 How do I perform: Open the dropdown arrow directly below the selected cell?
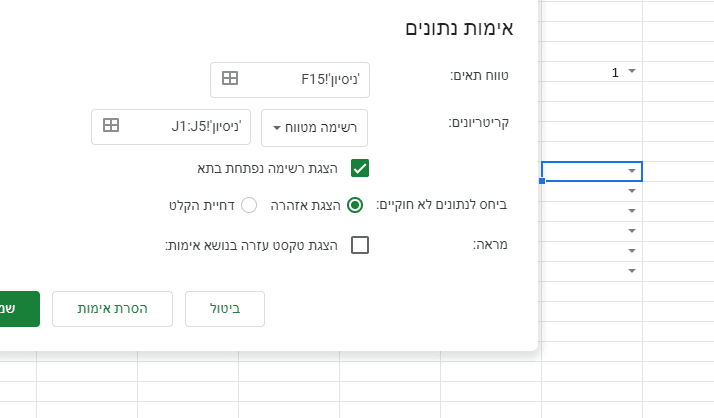(x=632, y=191)
